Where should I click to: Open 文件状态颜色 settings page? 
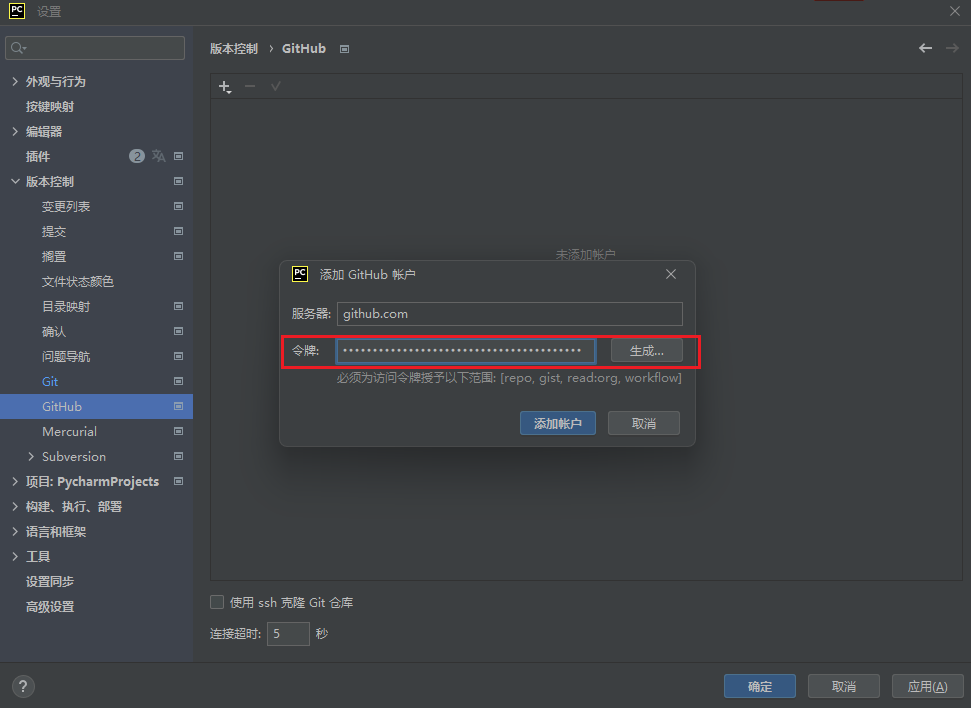click(x=77, y=281)
